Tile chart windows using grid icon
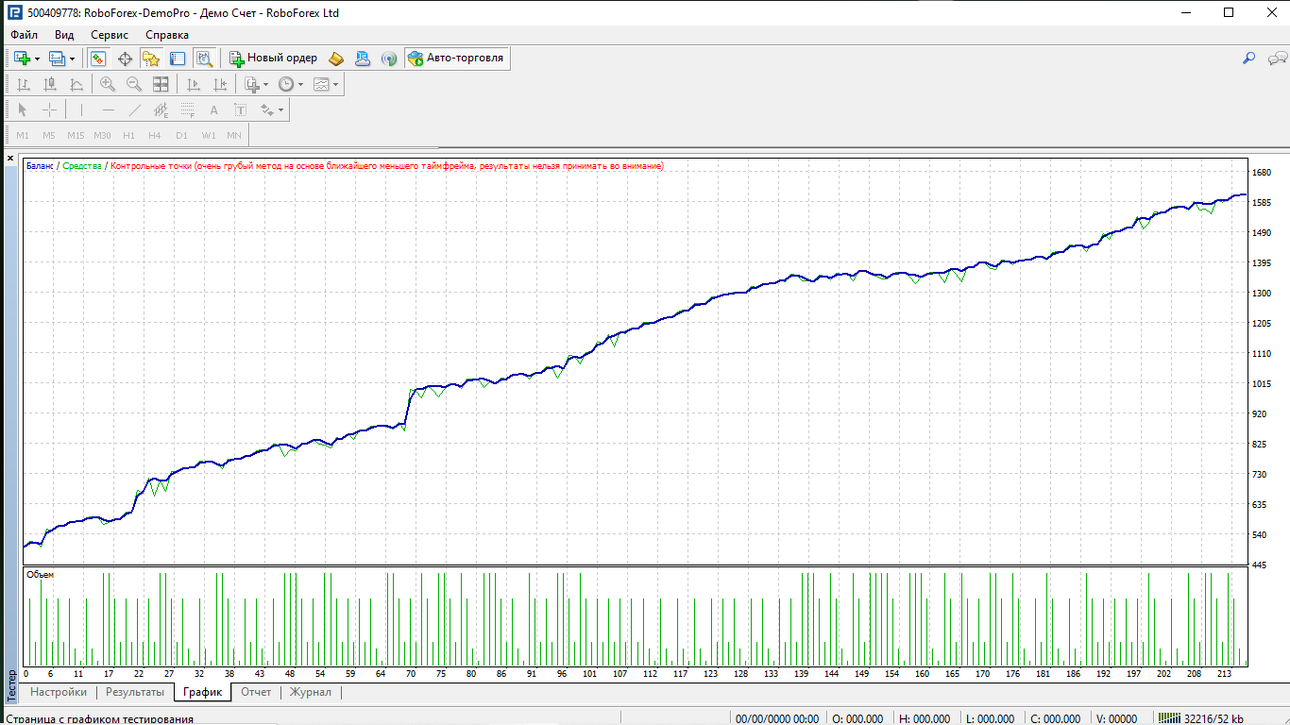Screen dimensions: 1290x725 point(160,85)
